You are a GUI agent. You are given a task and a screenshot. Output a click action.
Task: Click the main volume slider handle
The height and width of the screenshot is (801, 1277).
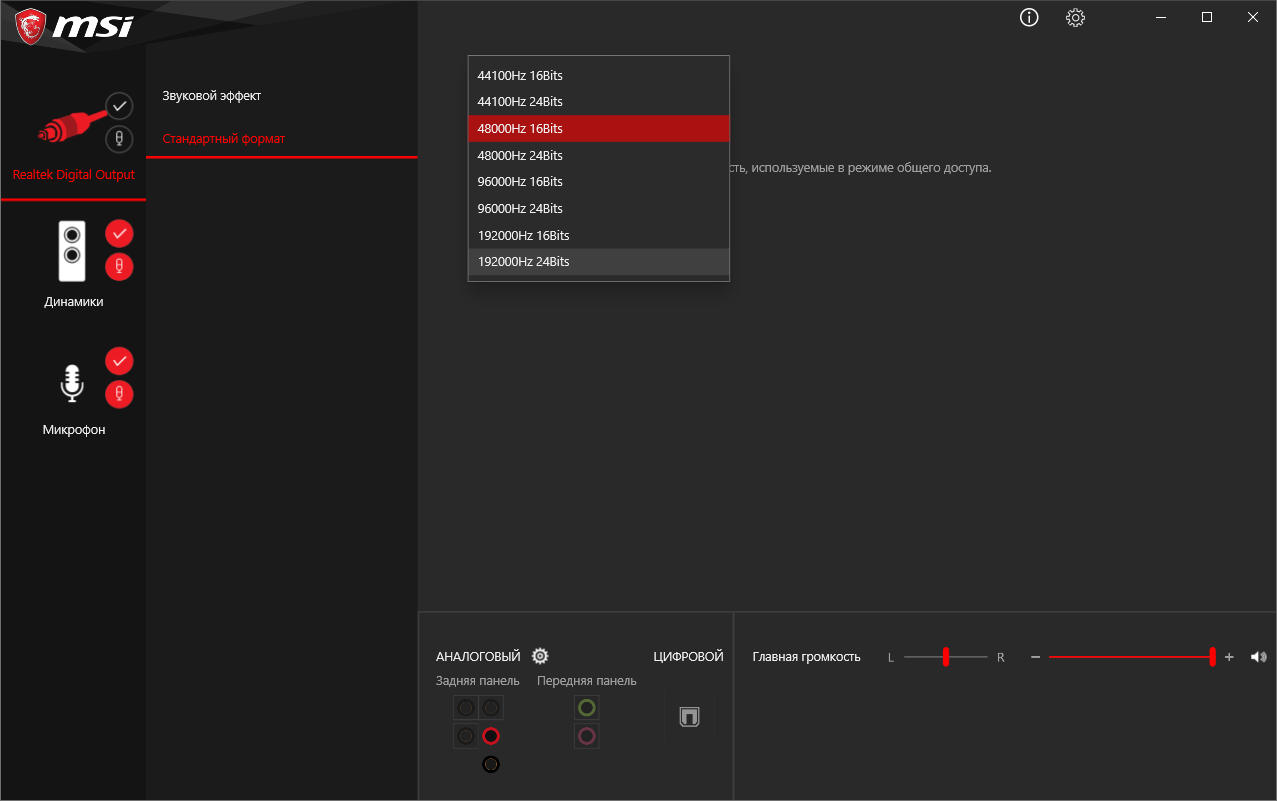tap(1212, 657)
